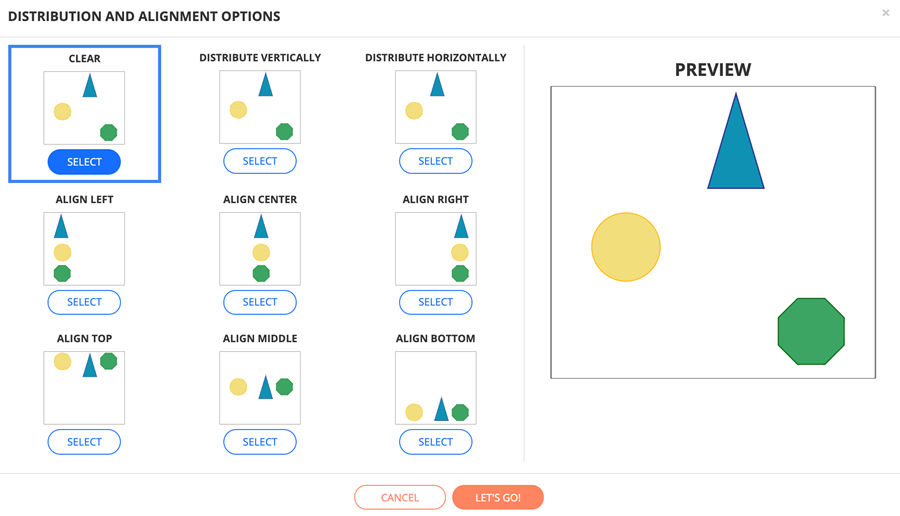Click the Align Bottom preview thumbnail
This screenshot has width=900, height=516.
point(436,388)
